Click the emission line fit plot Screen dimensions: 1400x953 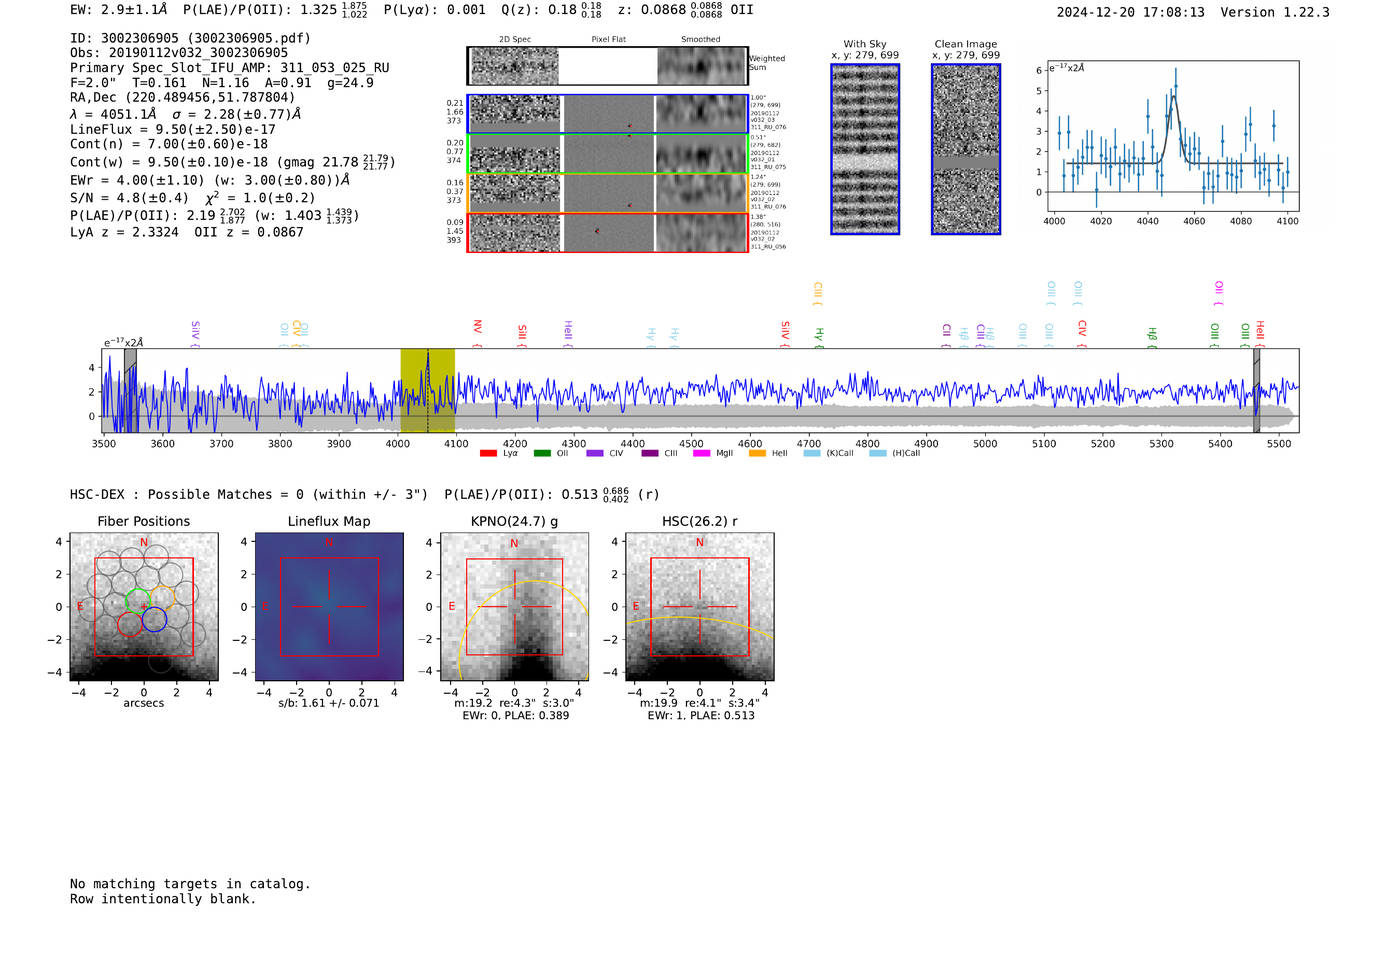[x=1172, y=136]
